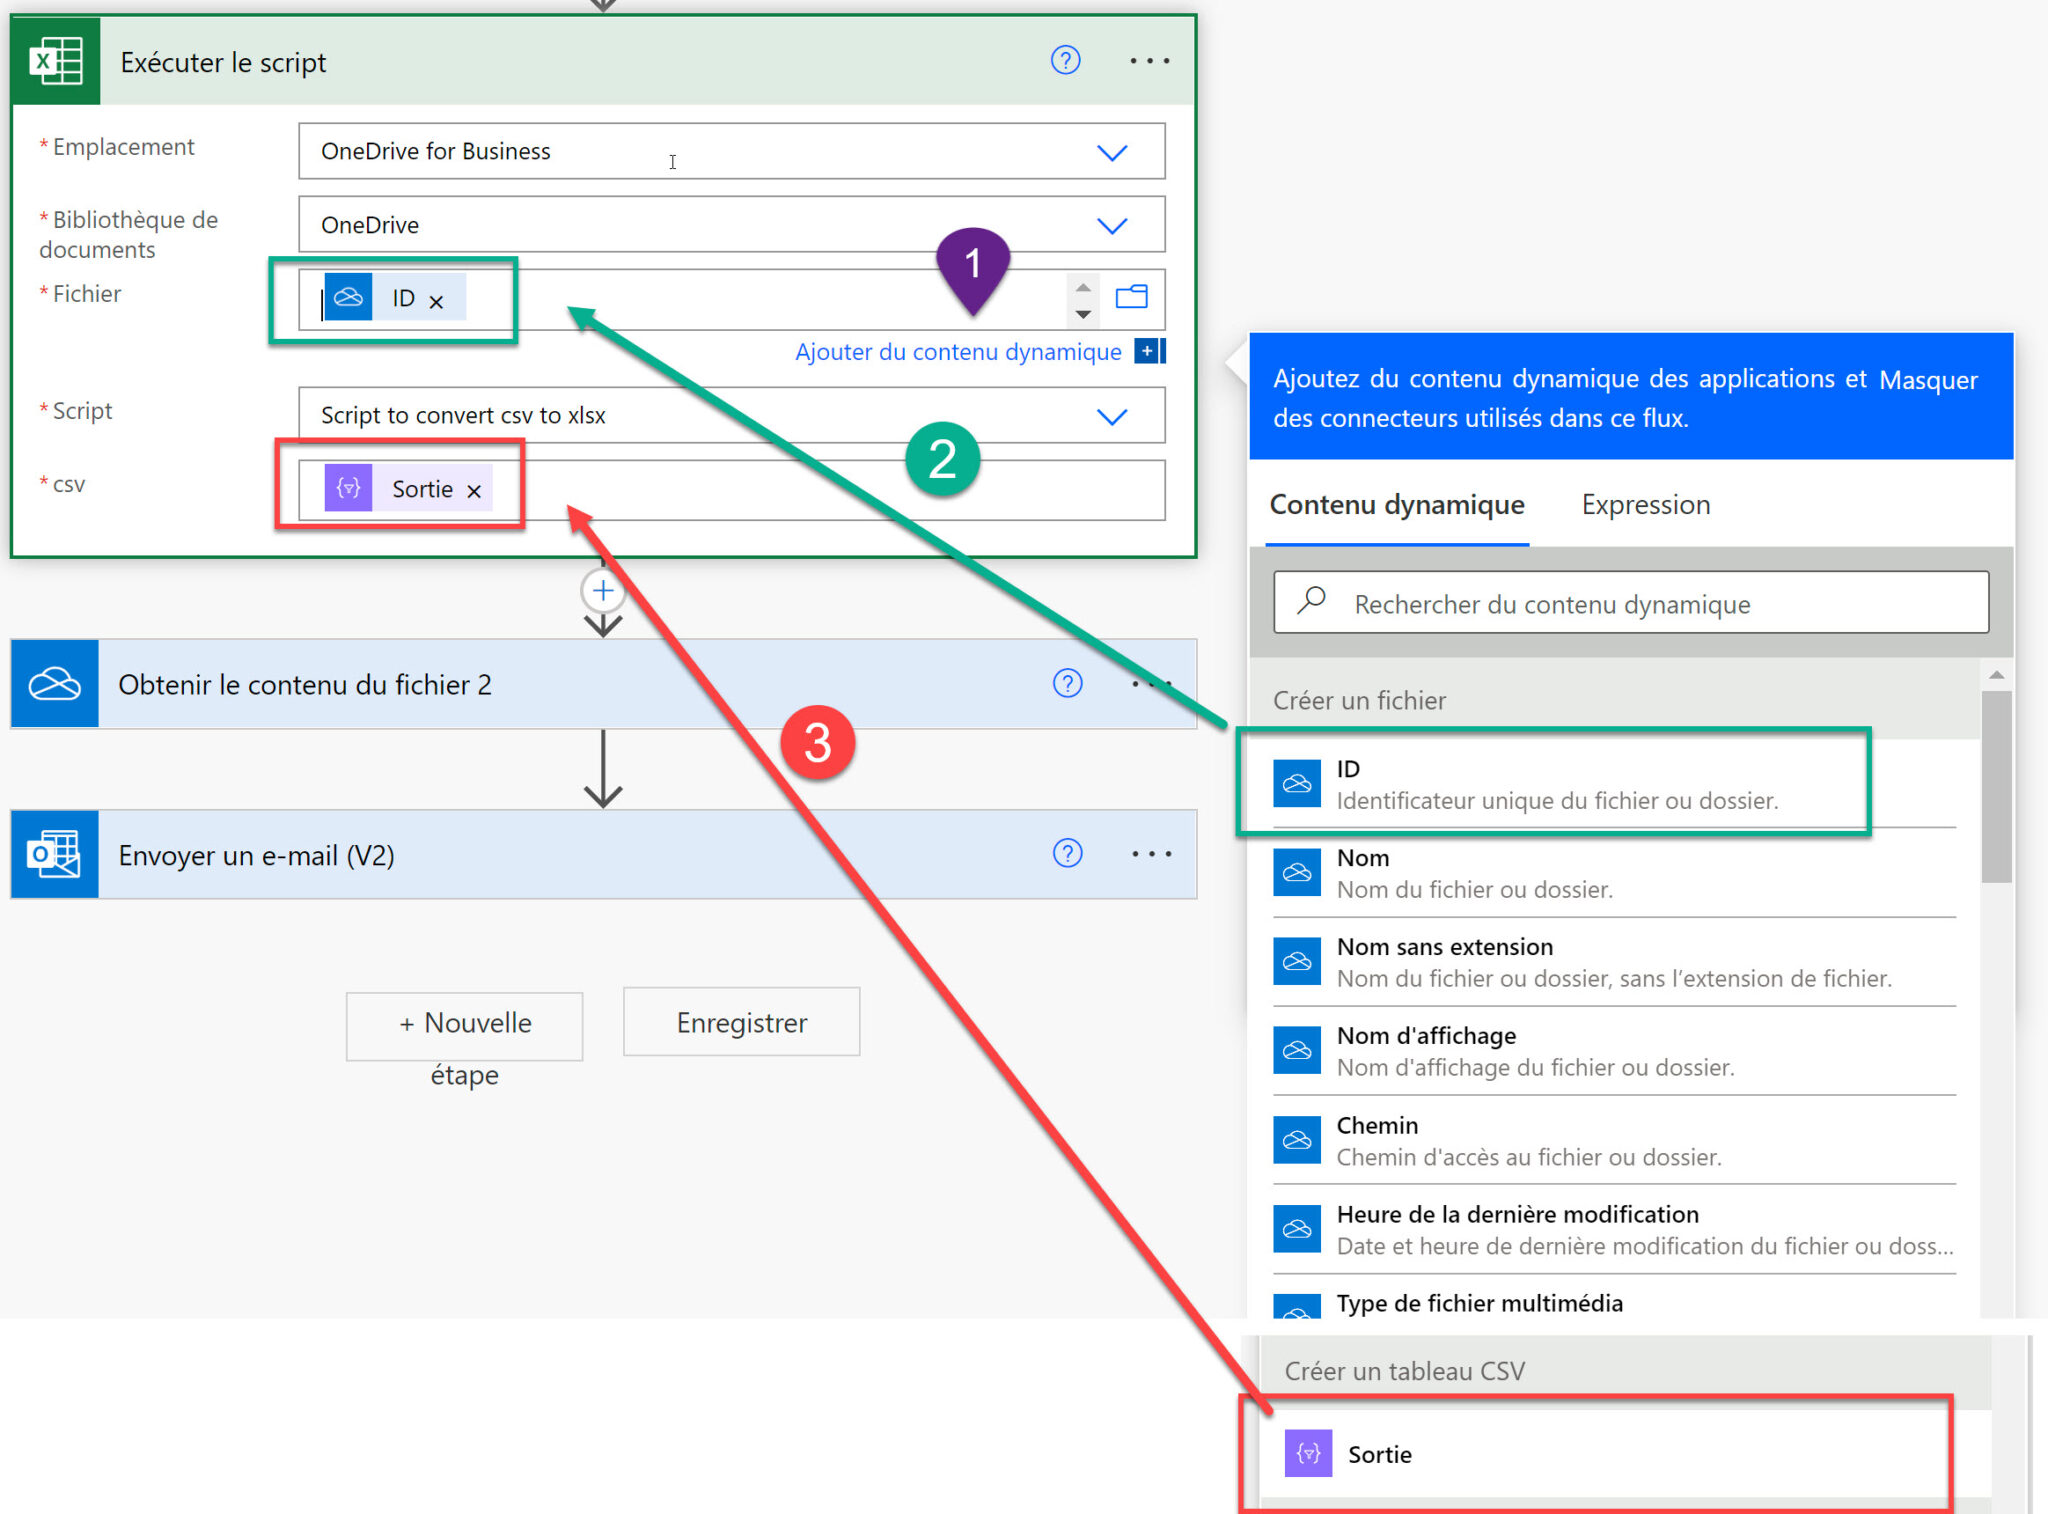
Task: Open the file browser icon beside the Fichier field
Action: pos(1133,297)
